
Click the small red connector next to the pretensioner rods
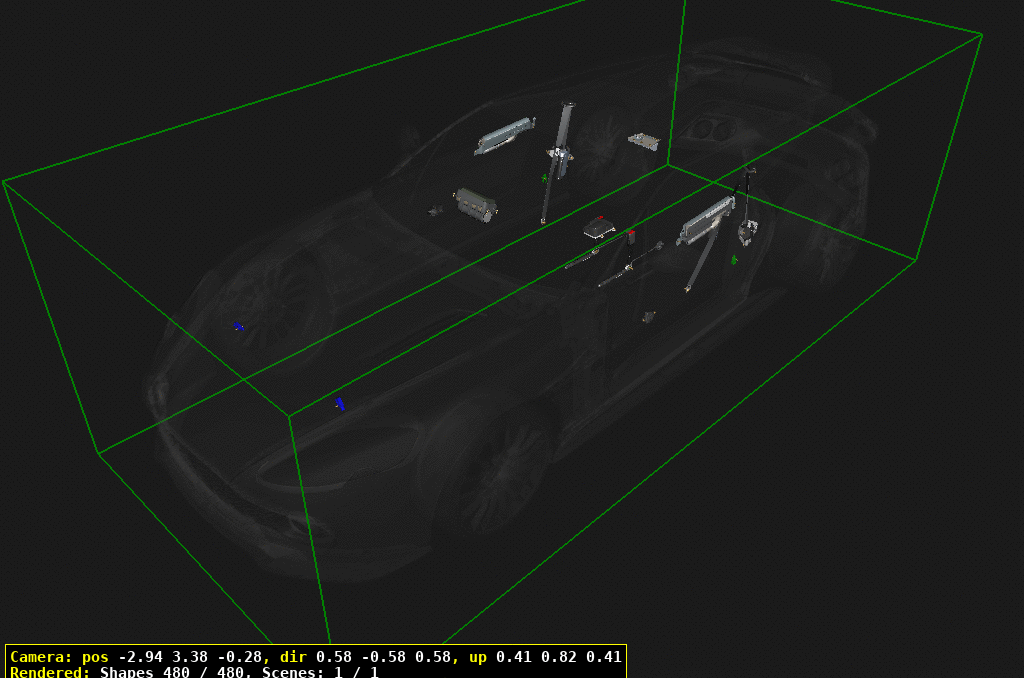tap(631, 236)
